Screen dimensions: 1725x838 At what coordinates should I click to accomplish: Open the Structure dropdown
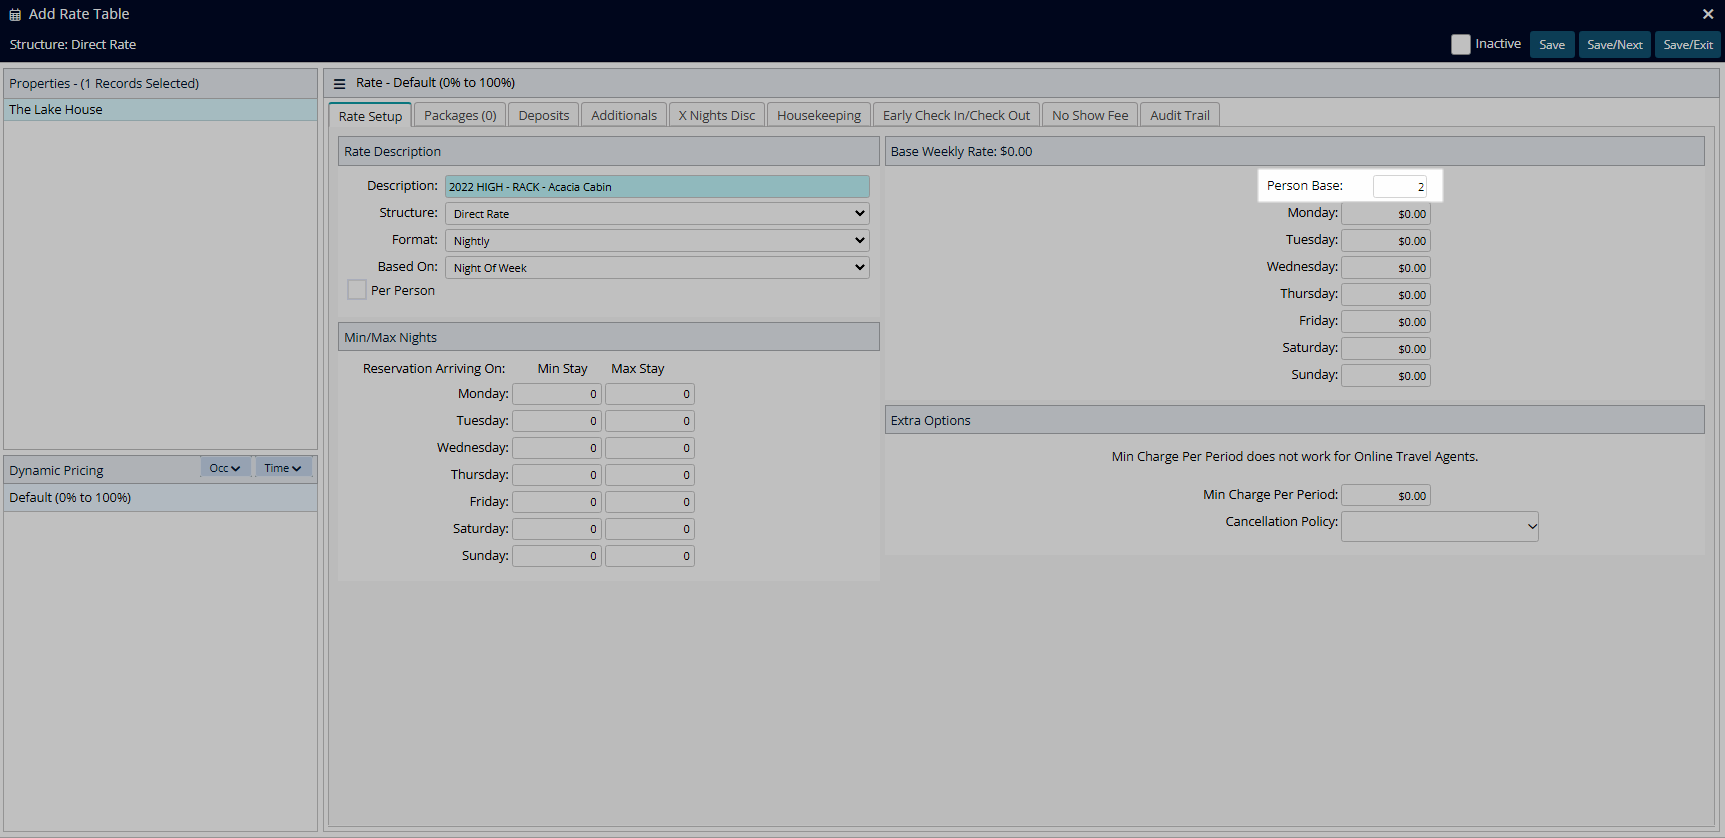[657, 213]
